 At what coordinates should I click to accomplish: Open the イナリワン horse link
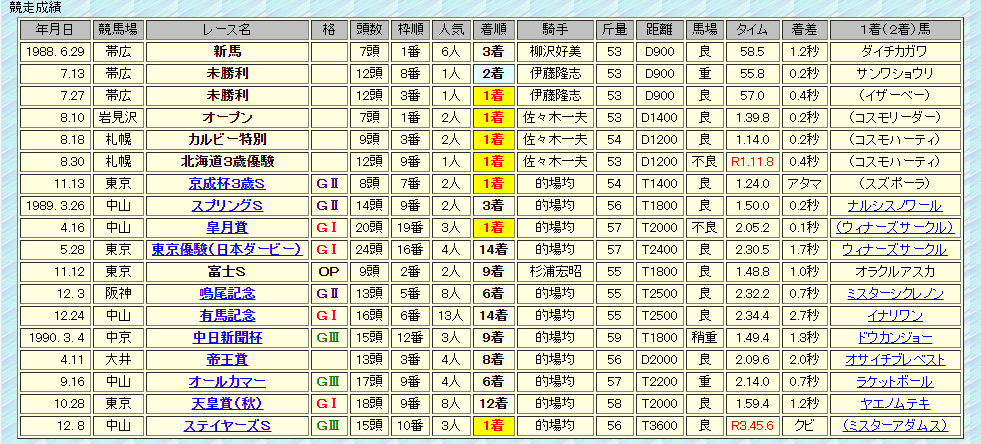(x=896, y=315)
